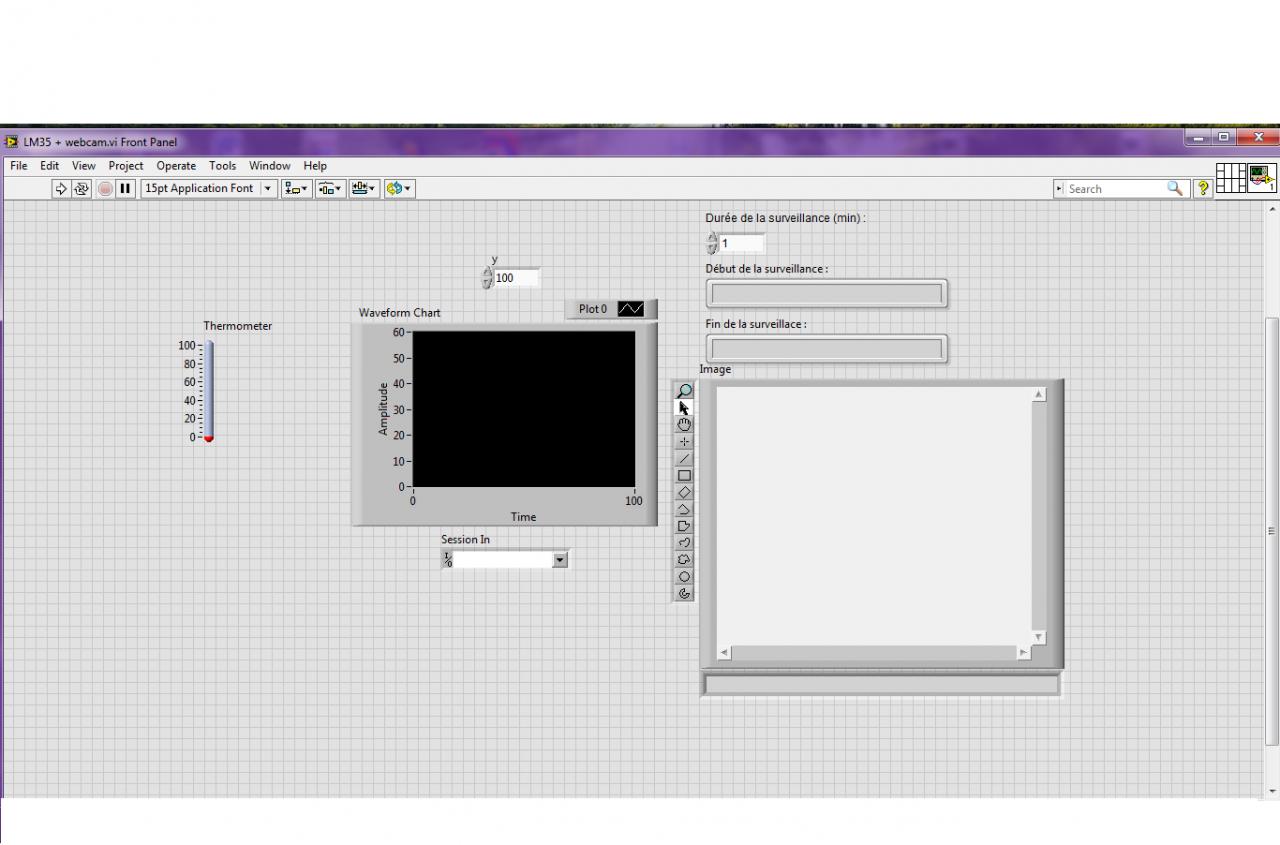Click the Fin de la surveillace field
The width and height of the screenshot is (1280, 845).
pos(827,349)
